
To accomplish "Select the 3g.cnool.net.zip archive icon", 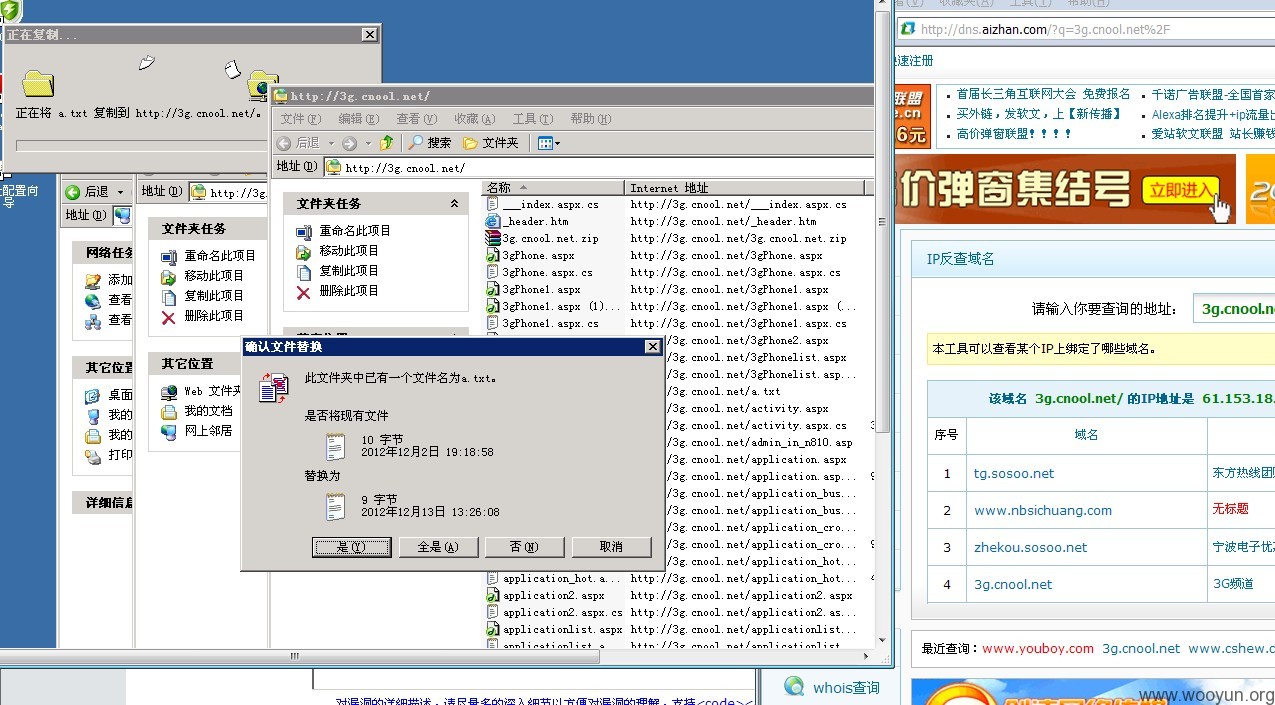I will [x=493, y=238].
